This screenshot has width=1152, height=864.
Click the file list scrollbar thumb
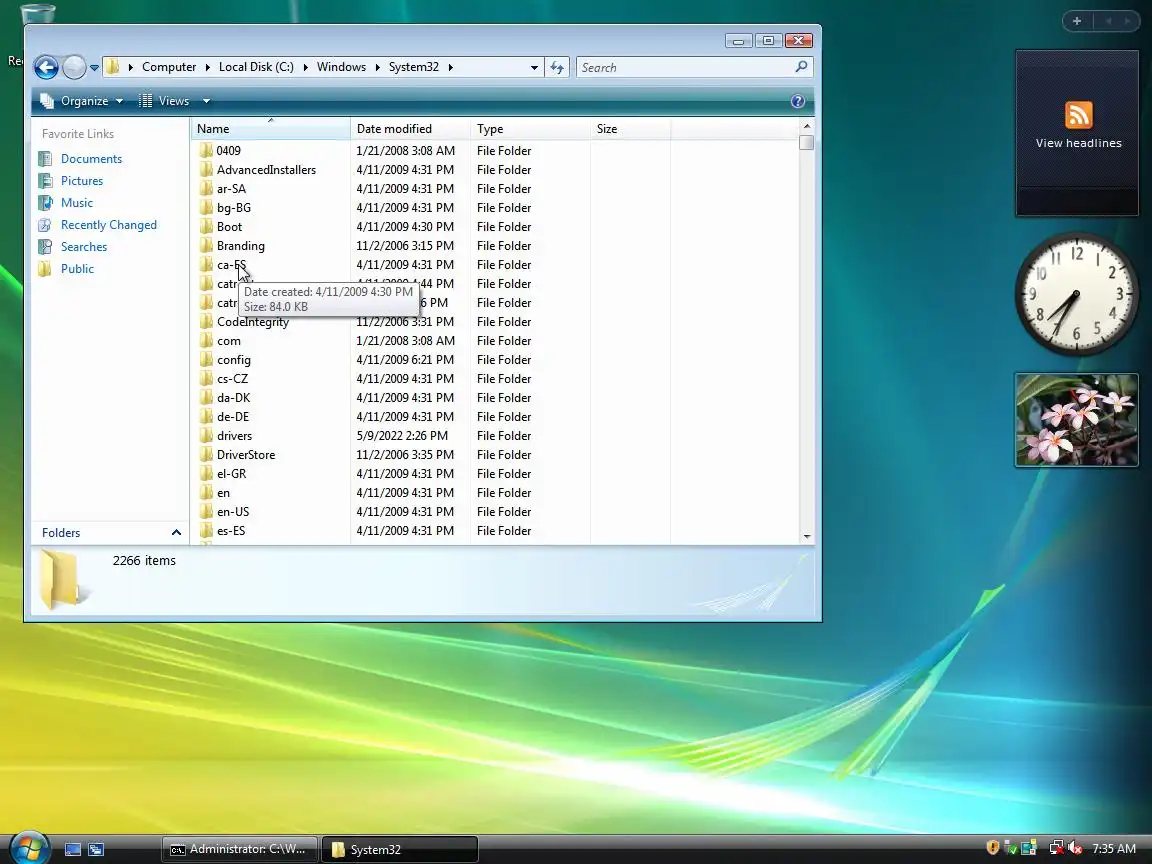tap(807, 143)
